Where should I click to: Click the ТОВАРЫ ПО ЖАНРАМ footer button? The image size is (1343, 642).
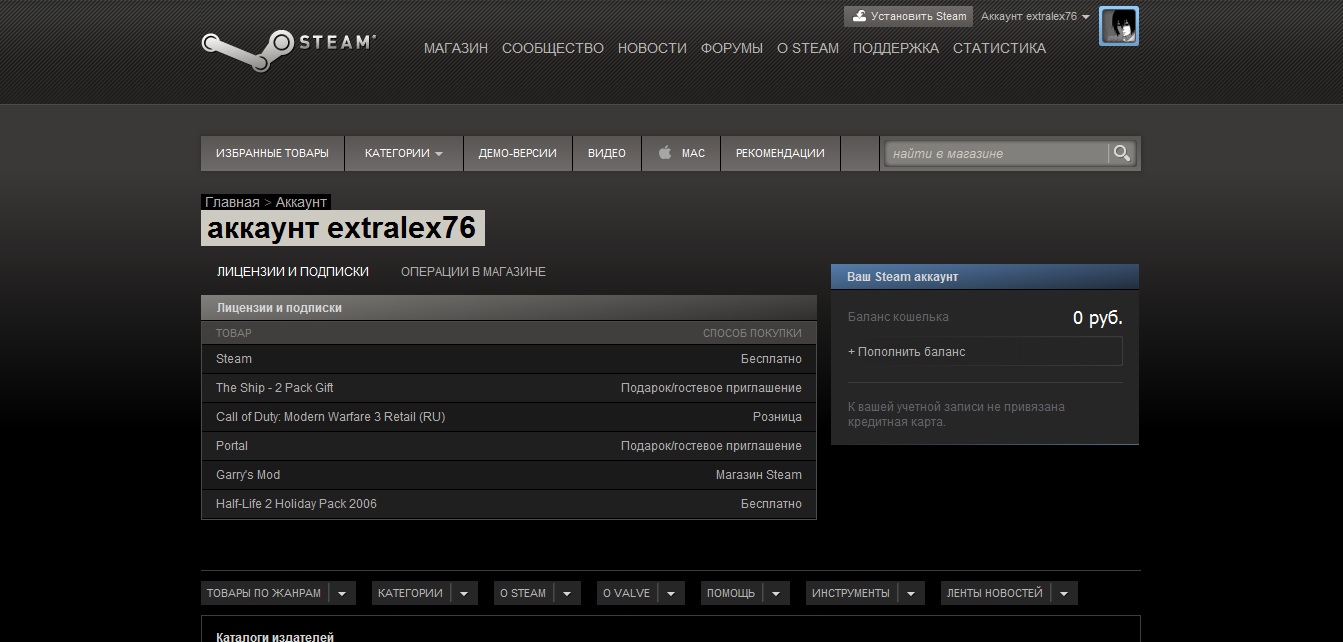264,593
